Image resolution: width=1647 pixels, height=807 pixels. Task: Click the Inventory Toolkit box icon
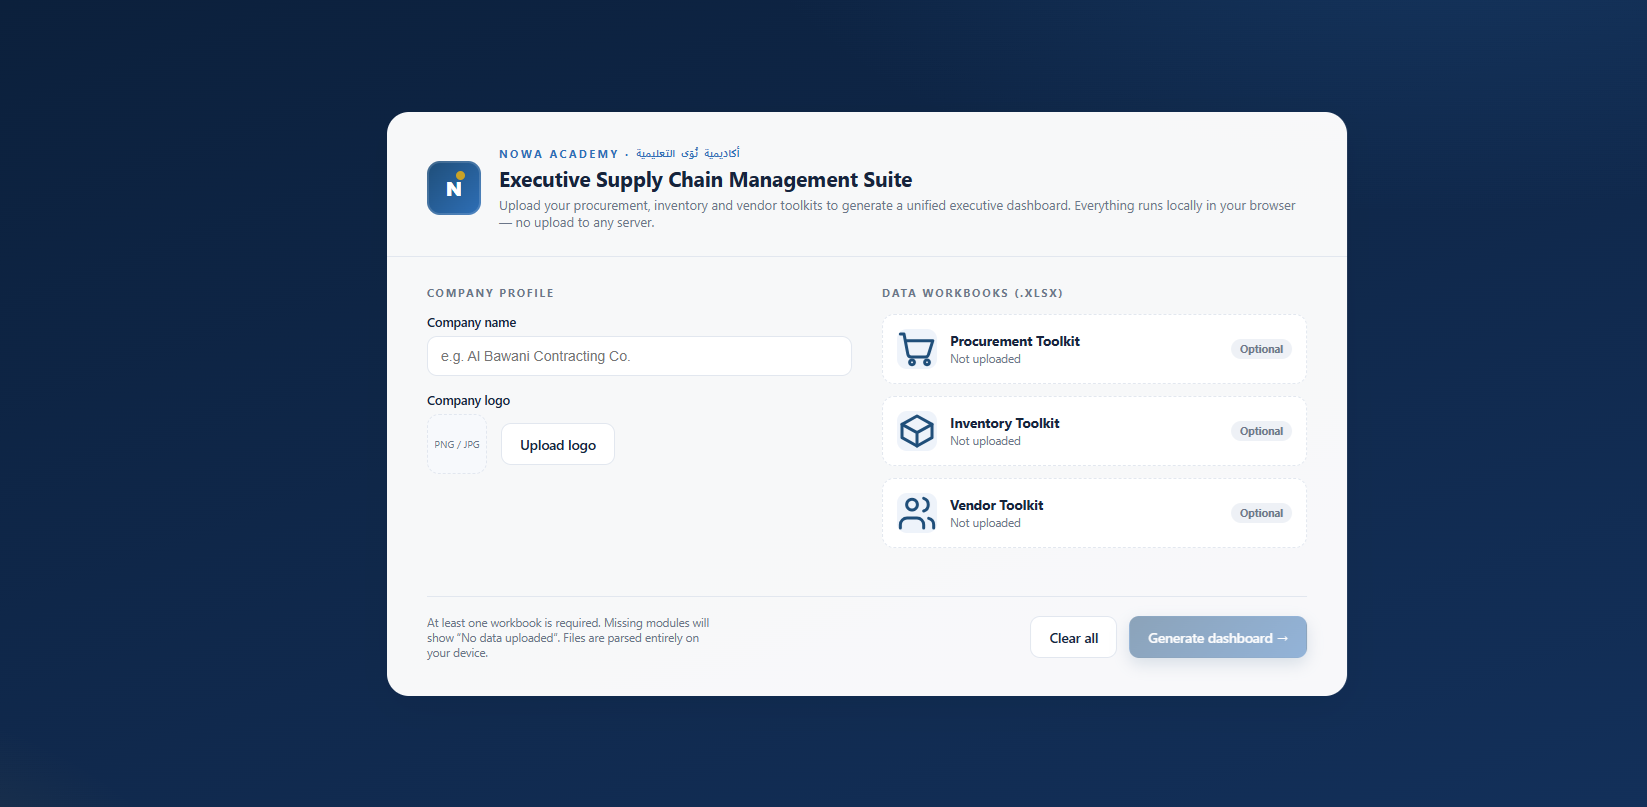tap(917, 431)
